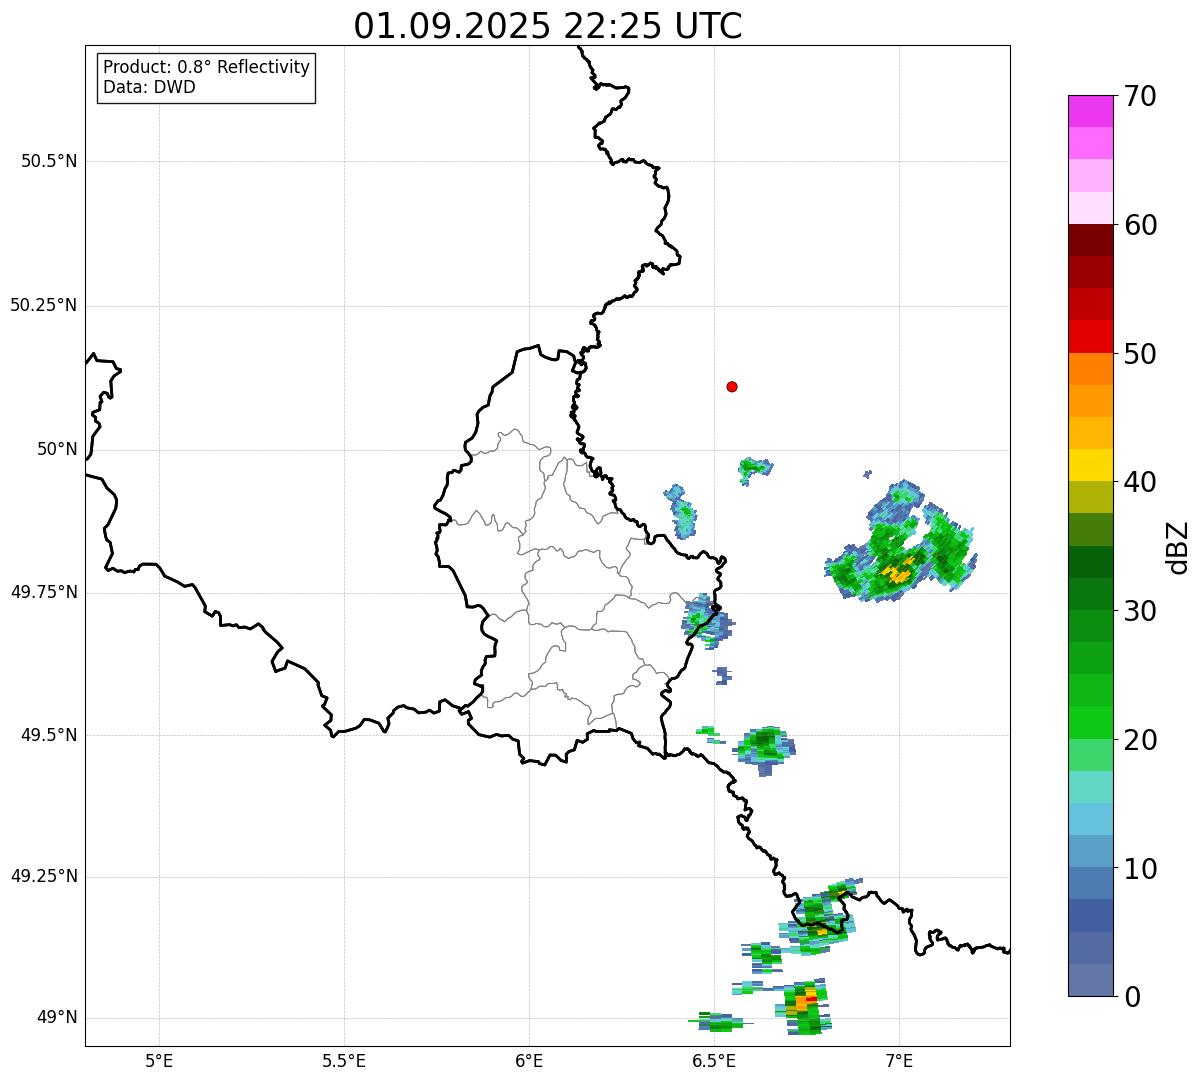Screen dimensions: 1202x1081
Task: Click the bright green colorbar segment above 20
Action: pyautogui.click(x=1090, y=723)
